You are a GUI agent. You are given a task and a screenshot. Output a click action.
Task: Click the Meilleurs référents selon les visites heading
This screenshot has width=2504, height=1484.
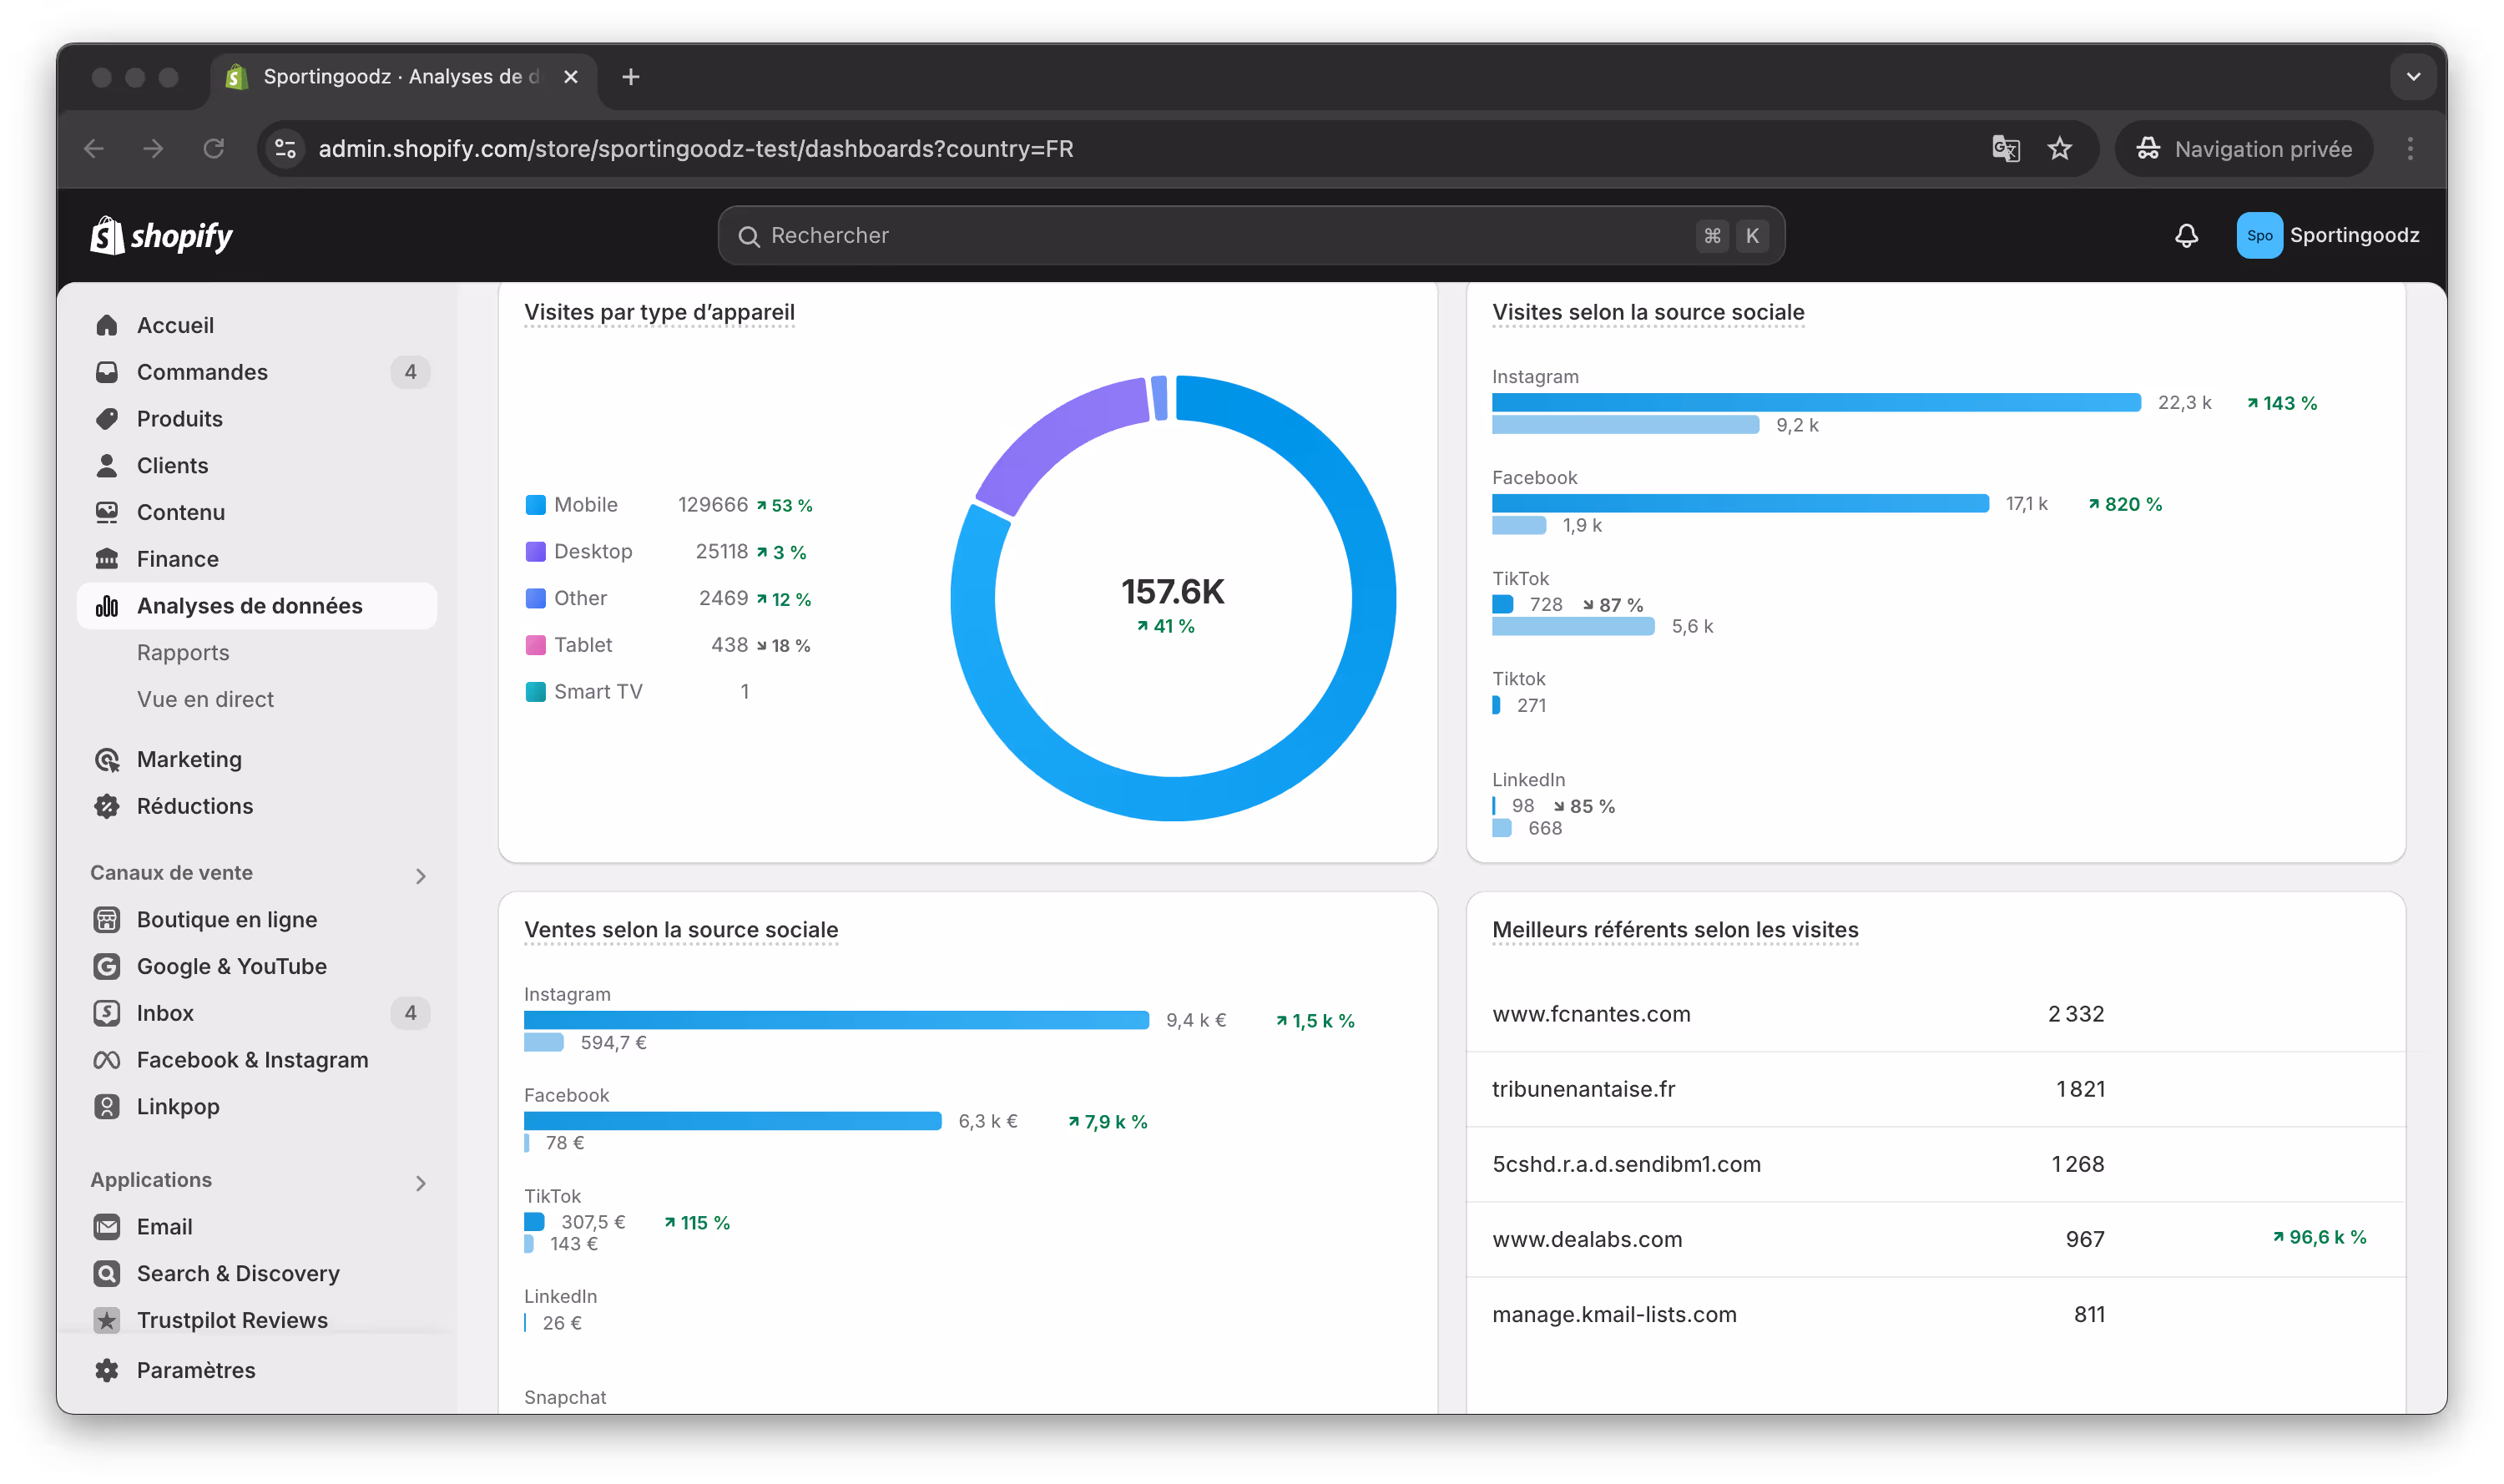(1674, 929)
